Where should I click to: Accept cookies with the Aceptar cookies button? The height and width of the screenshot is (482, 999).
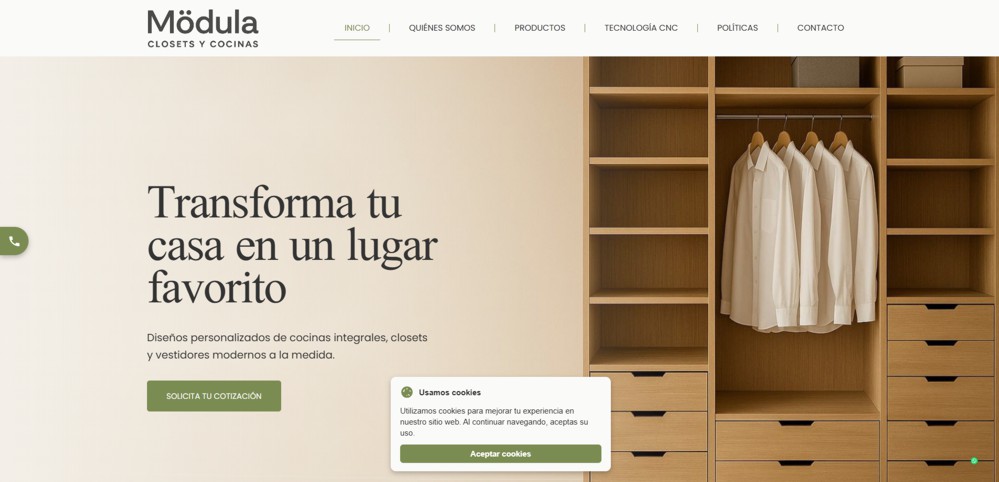(x=500, y=454)
